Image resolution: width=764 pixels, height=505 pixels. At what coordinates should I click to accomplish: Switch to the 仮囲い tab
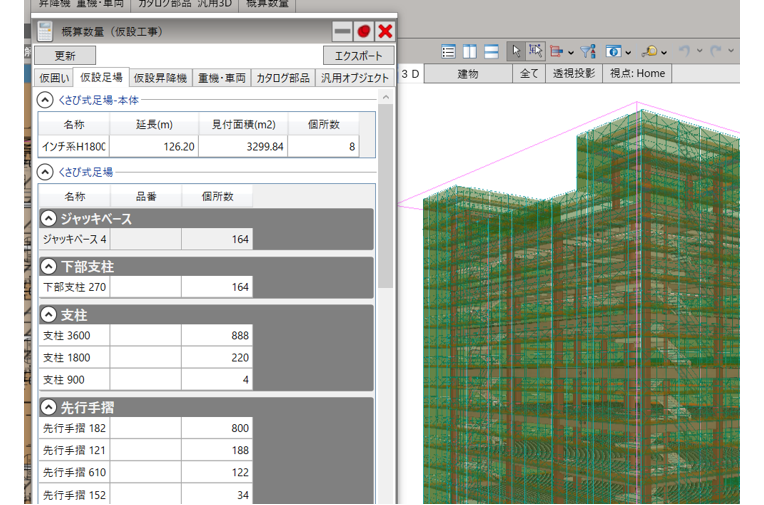(54, 77)
